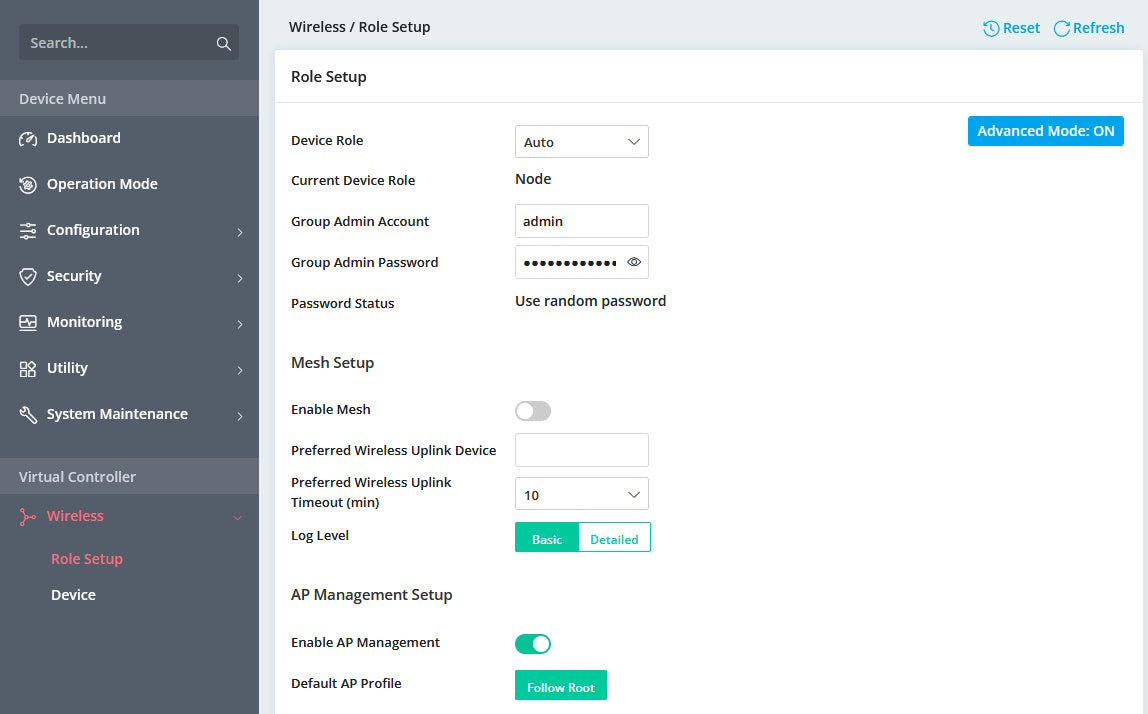Click the Wireless branch icon
Viewport: 1148px width, 714px height.
tap(28, 517)
